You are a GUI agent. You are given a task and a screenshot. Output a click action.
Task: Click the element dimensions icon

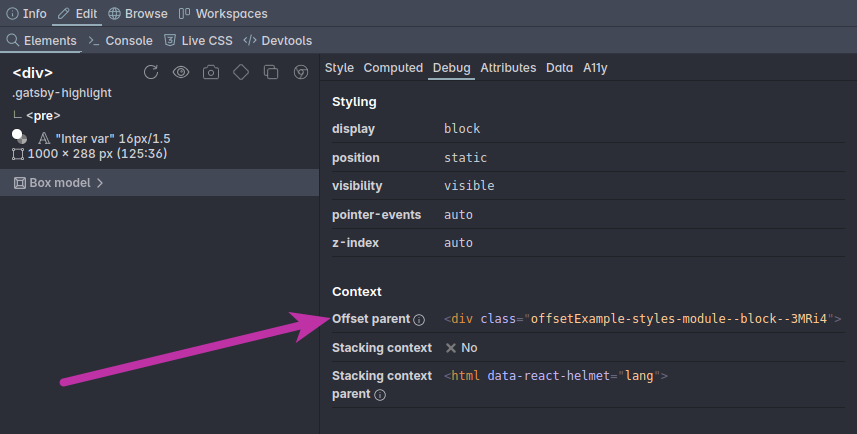18,154
